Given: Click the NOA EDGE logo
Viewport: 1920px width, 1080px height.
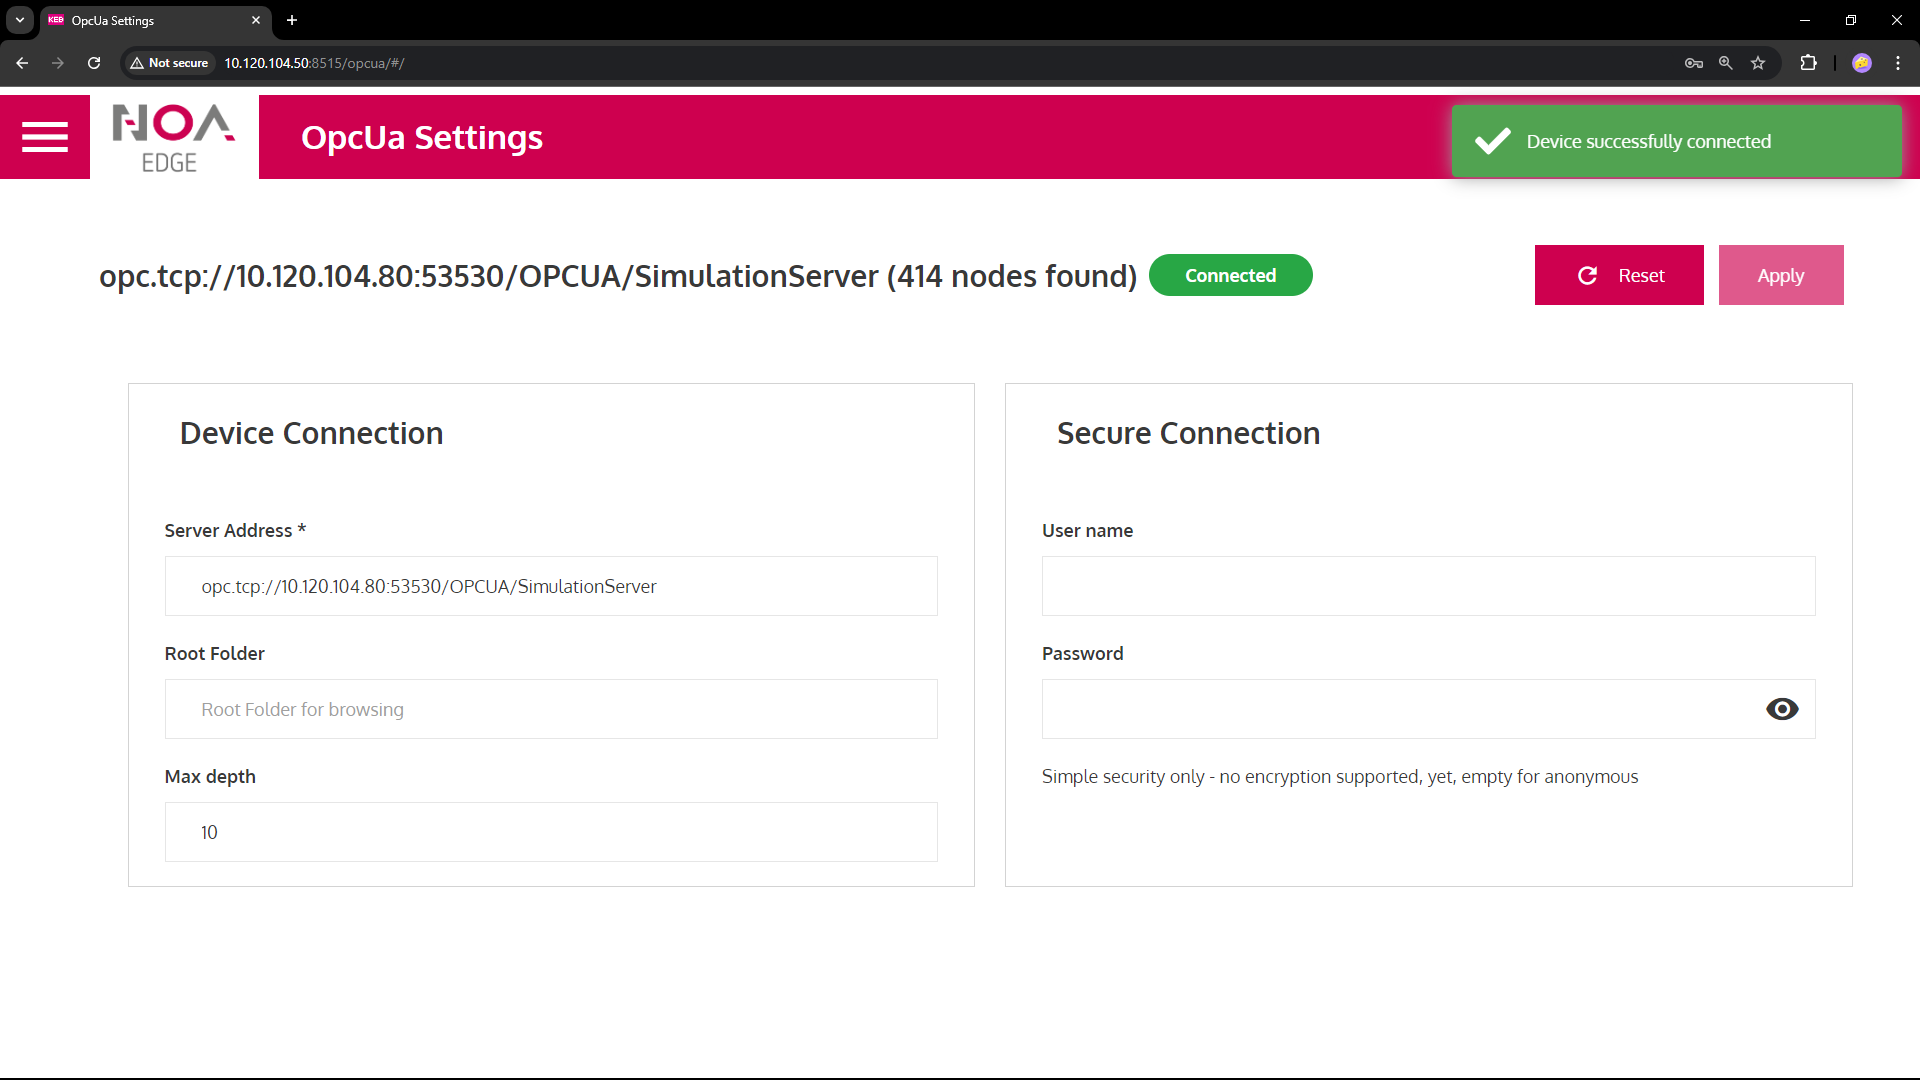Looking at the screenshot, I should 174,137.
